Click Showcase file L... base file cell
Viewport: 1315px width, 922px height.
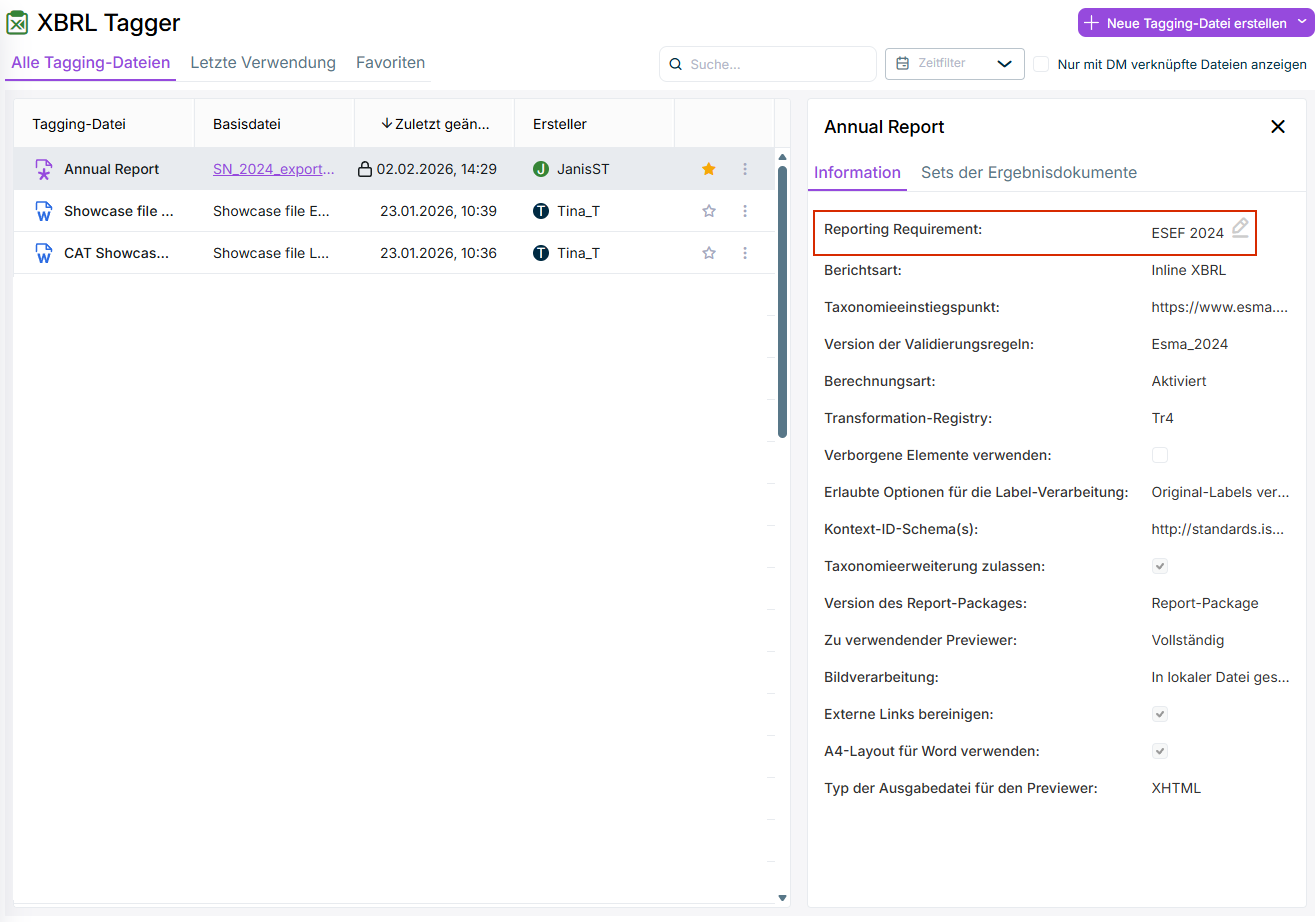click(x=271, y=253)
